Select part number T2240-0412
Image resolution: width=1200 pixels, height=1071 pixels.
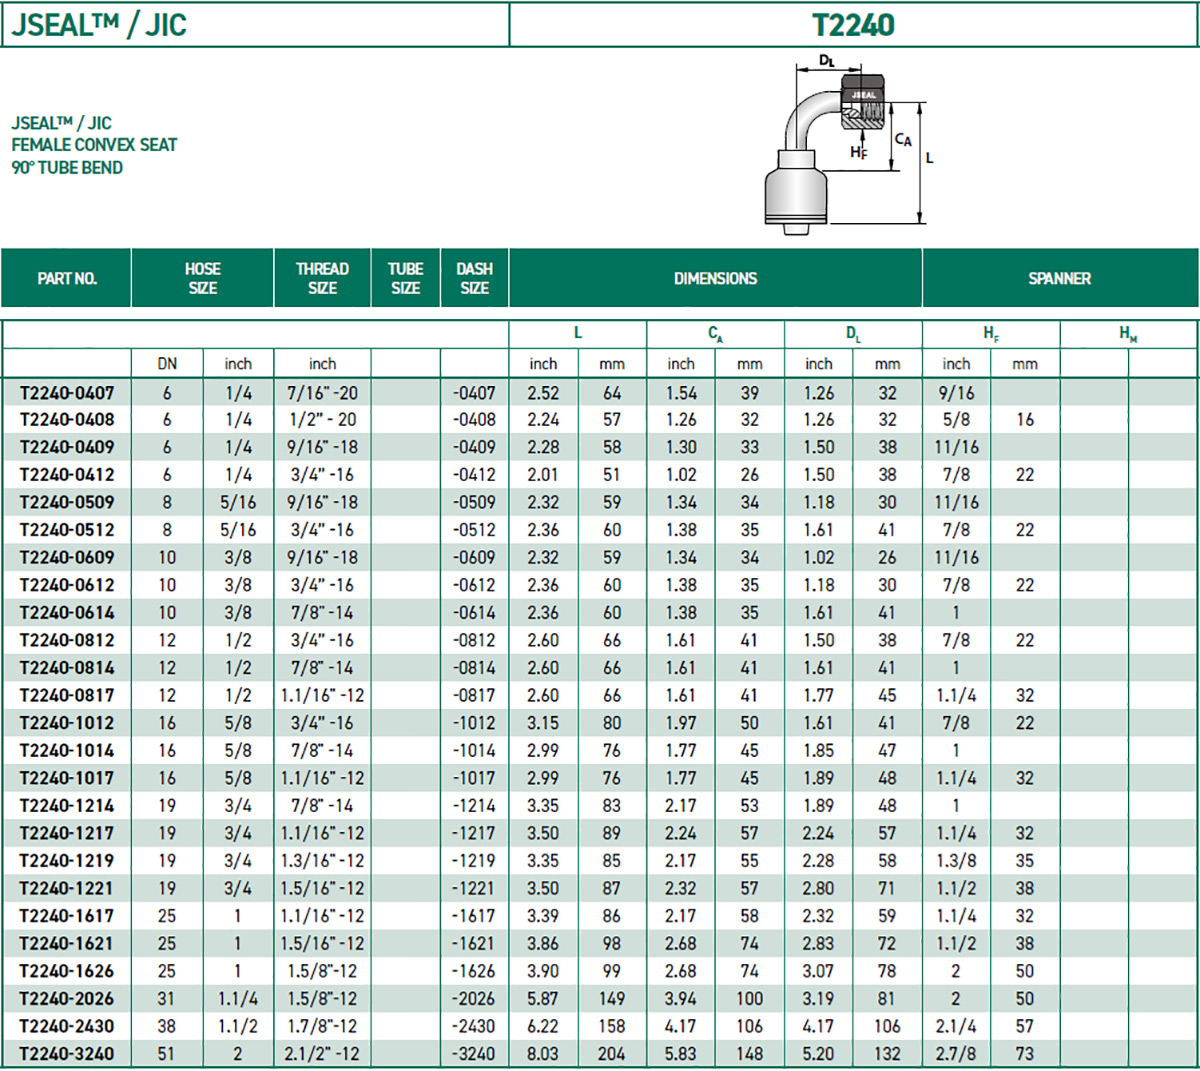tap(67, 475)
